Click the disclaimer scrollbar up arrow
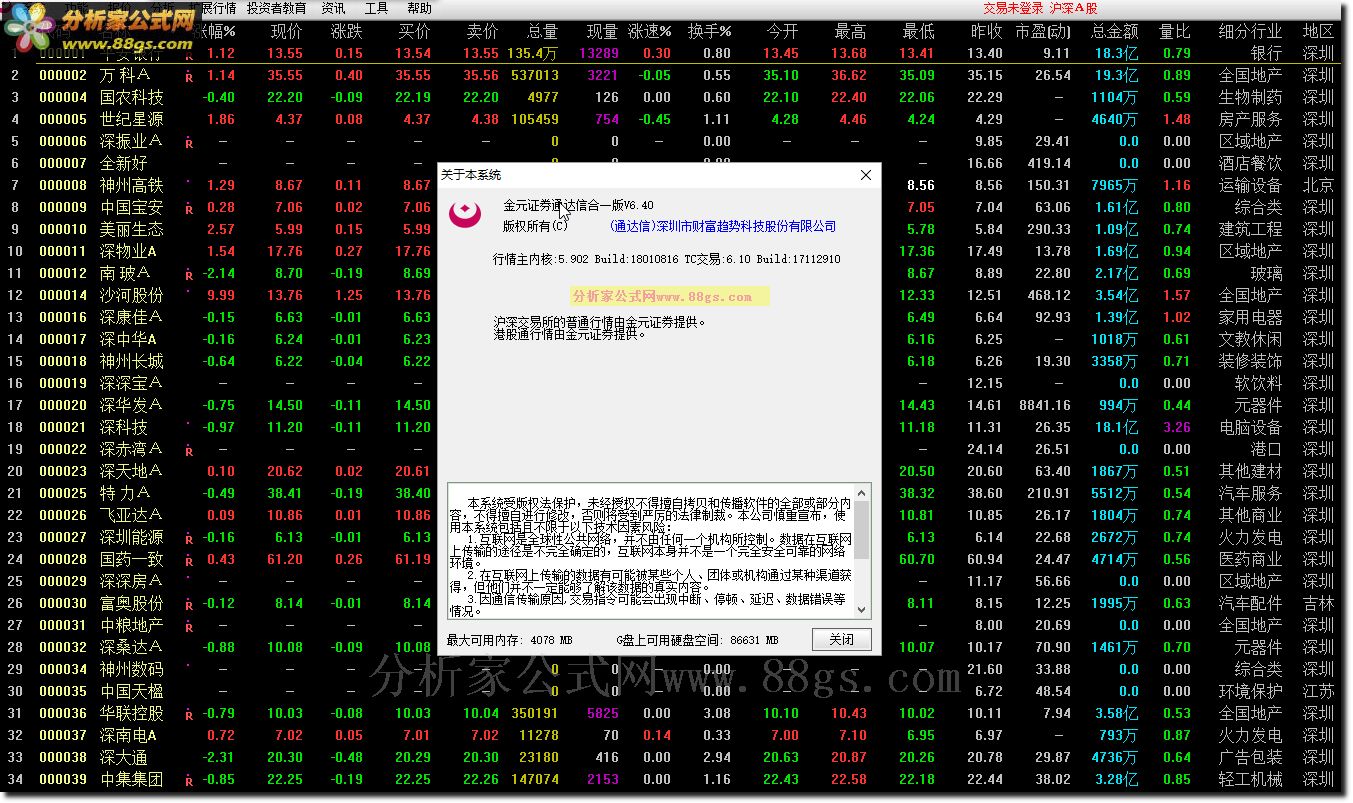The image size is (1353, 803). coord(862,491)
